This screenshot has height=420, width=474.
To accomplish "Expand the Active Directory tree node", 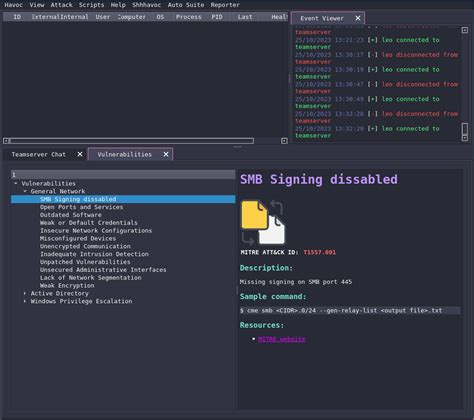I will 25,293.
